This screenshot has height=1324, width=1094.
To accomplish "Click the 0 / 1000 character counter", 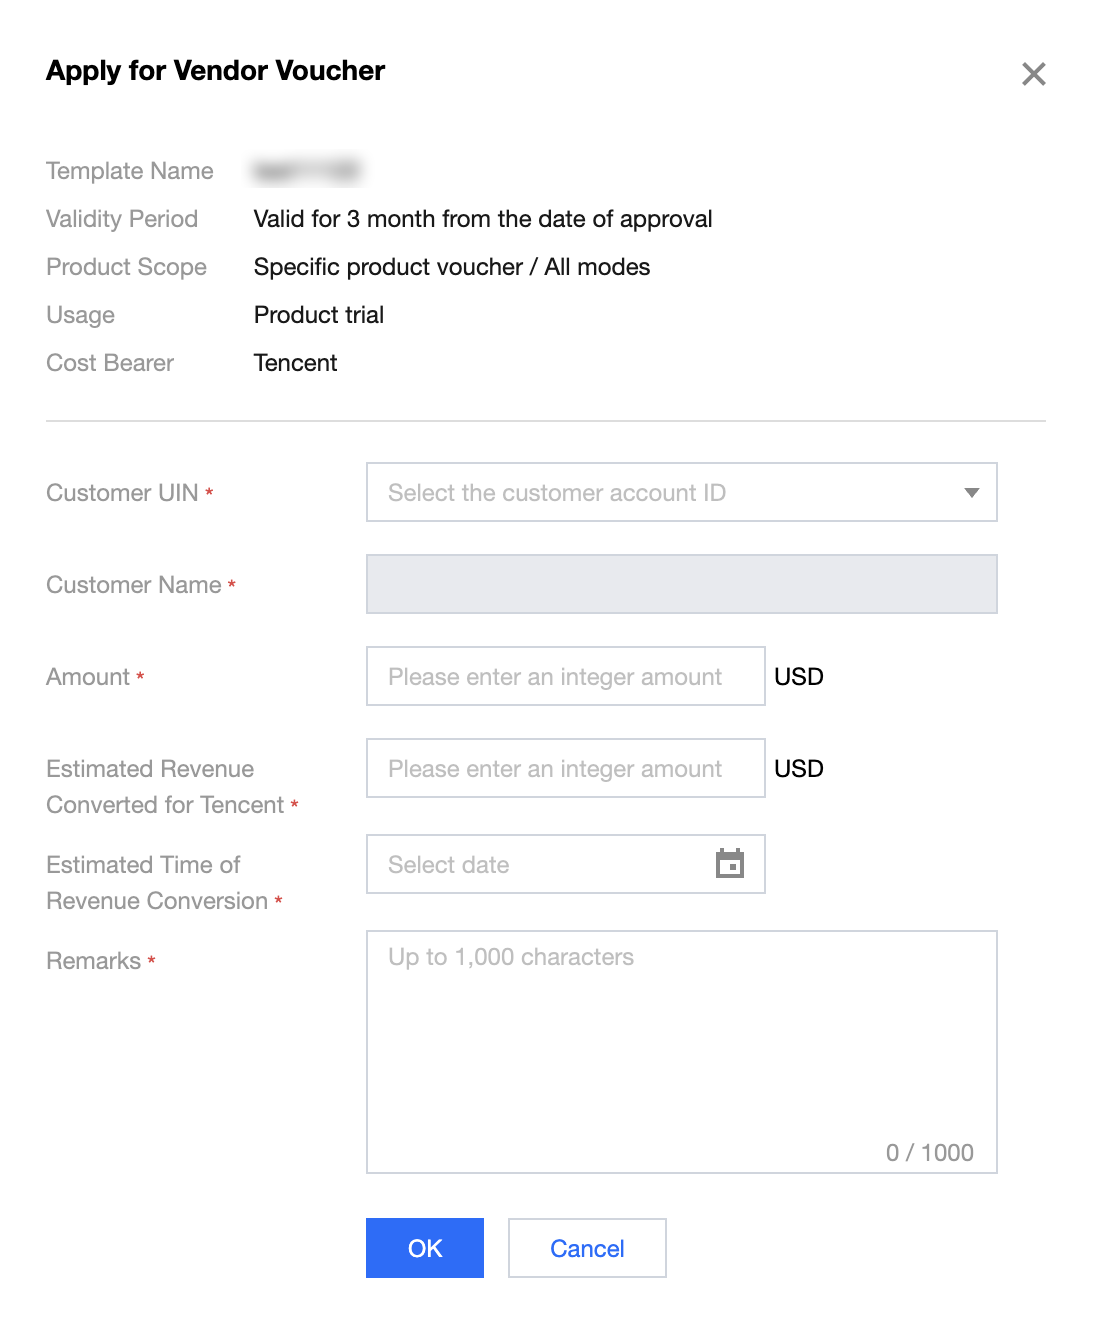I will 929,1152.
